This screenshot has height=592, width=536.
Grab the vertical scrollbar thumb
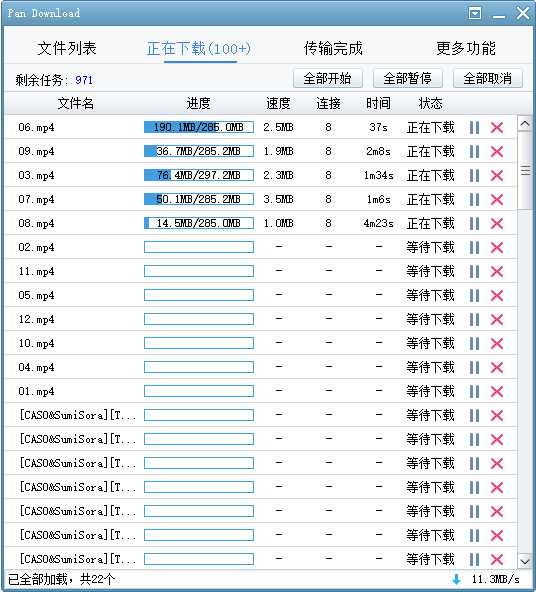[x=525, y=170]
